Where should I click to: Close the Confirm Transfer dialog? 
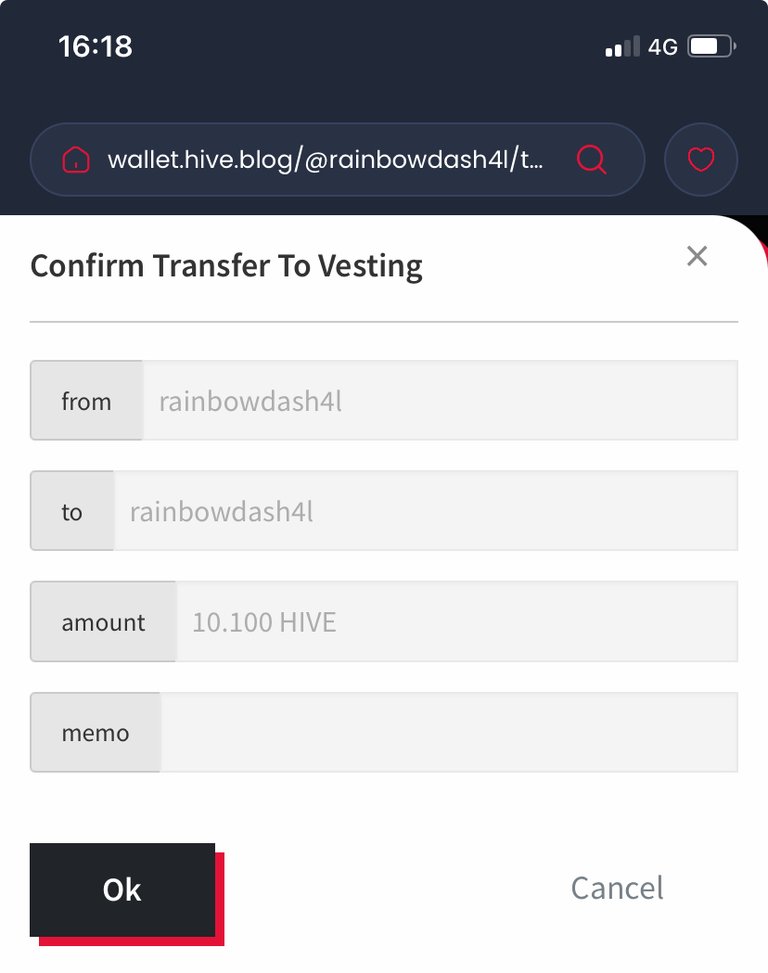697,256
